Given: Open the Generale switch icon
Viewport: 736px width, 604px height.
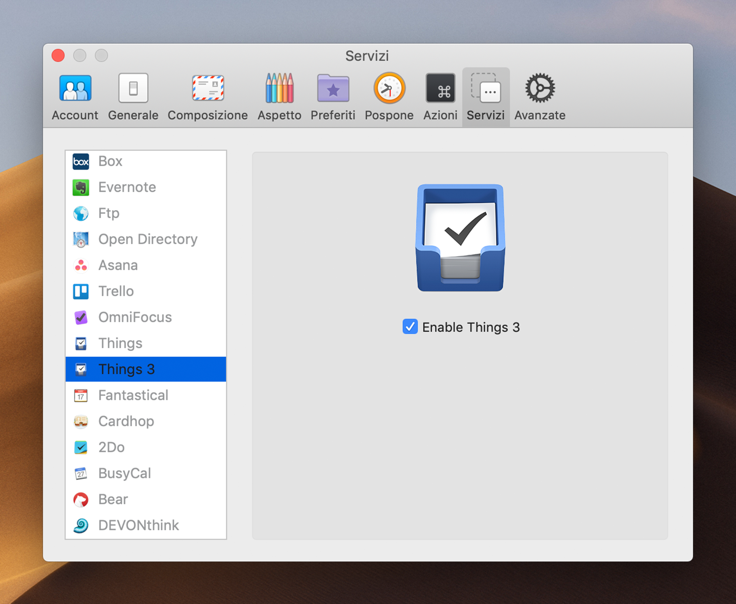Looking at the screenshot, I should point(133,88).
